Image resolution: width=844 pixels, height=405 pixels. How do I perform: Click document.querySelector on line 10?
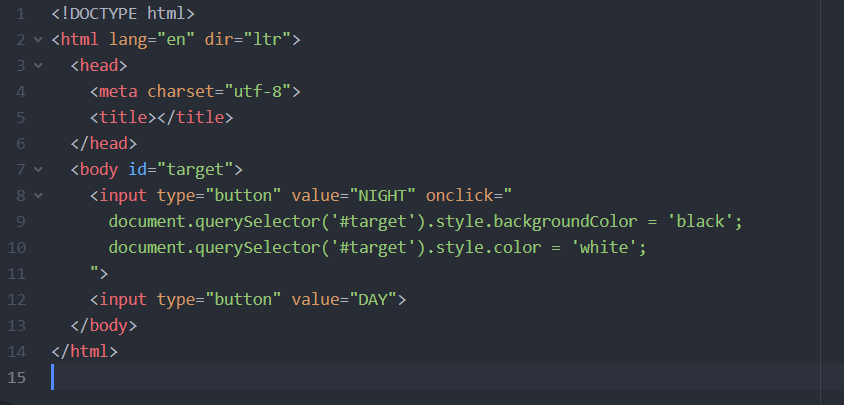point(214,247)
